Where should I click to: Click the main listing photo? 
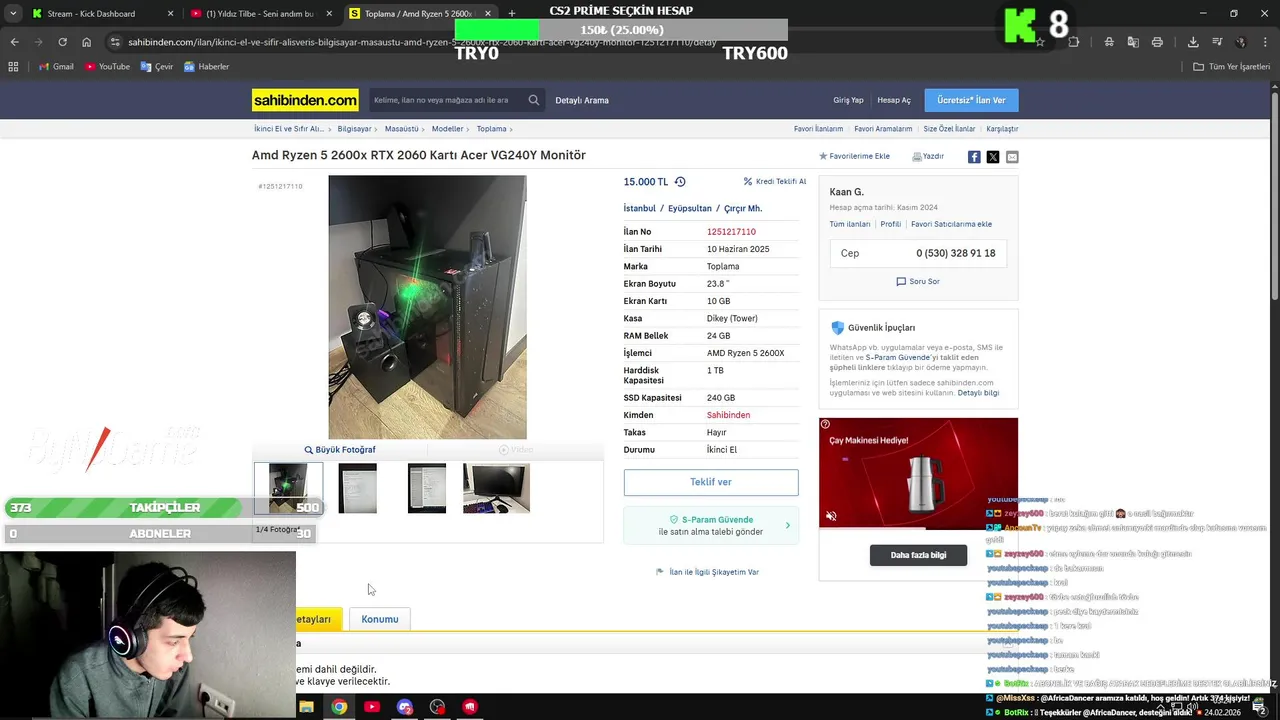pyautogui.click(x=427, y=307)
